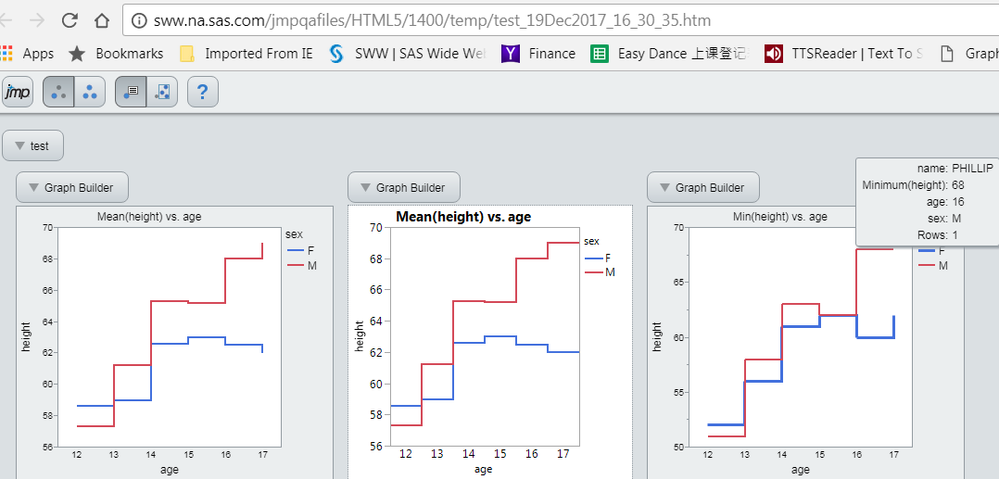Image resolution: width=999 pixels, height=479 pixels.
Task: Open the JMP menu button
Action: (x=17, y=92)
